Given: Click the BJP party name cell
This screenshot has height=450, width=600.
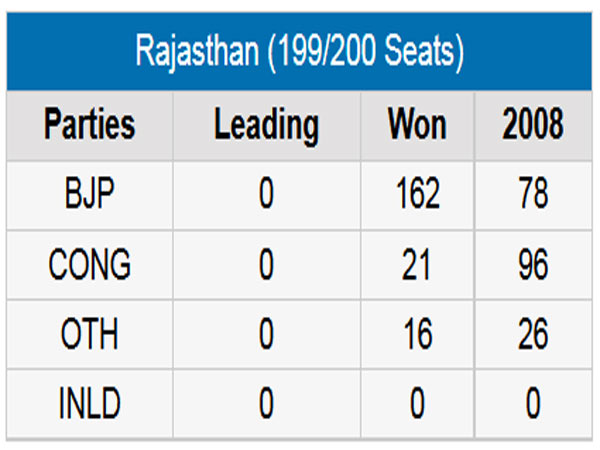Looking at the screenshot, I should pos(90,195).
